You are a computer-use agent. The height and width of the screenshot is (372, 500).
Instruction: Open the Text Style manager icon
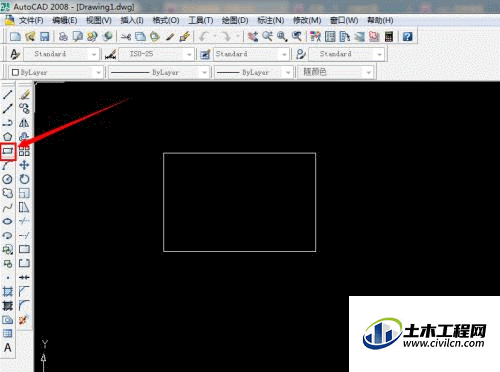(15, 54)
